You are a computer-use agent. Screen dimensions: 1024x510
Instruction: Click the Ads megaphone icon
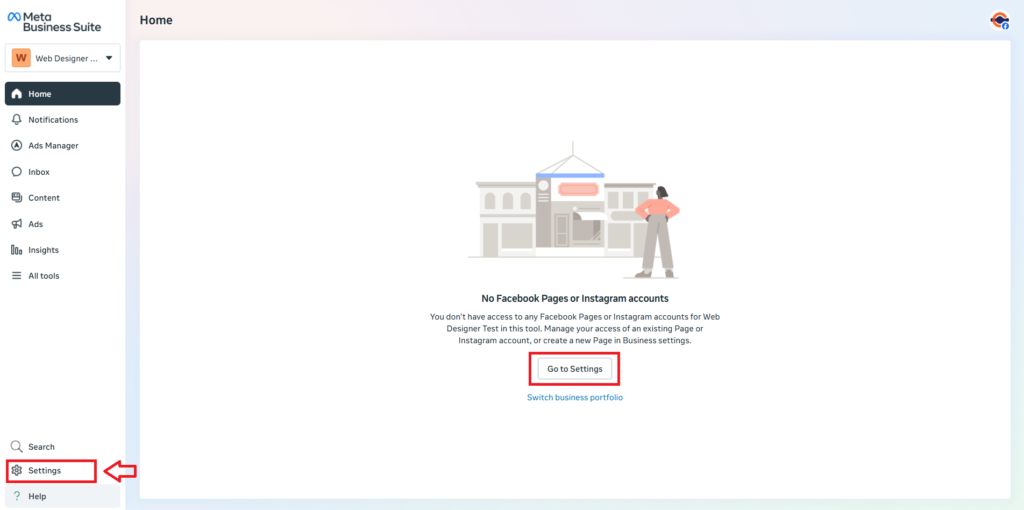point(18,224)
